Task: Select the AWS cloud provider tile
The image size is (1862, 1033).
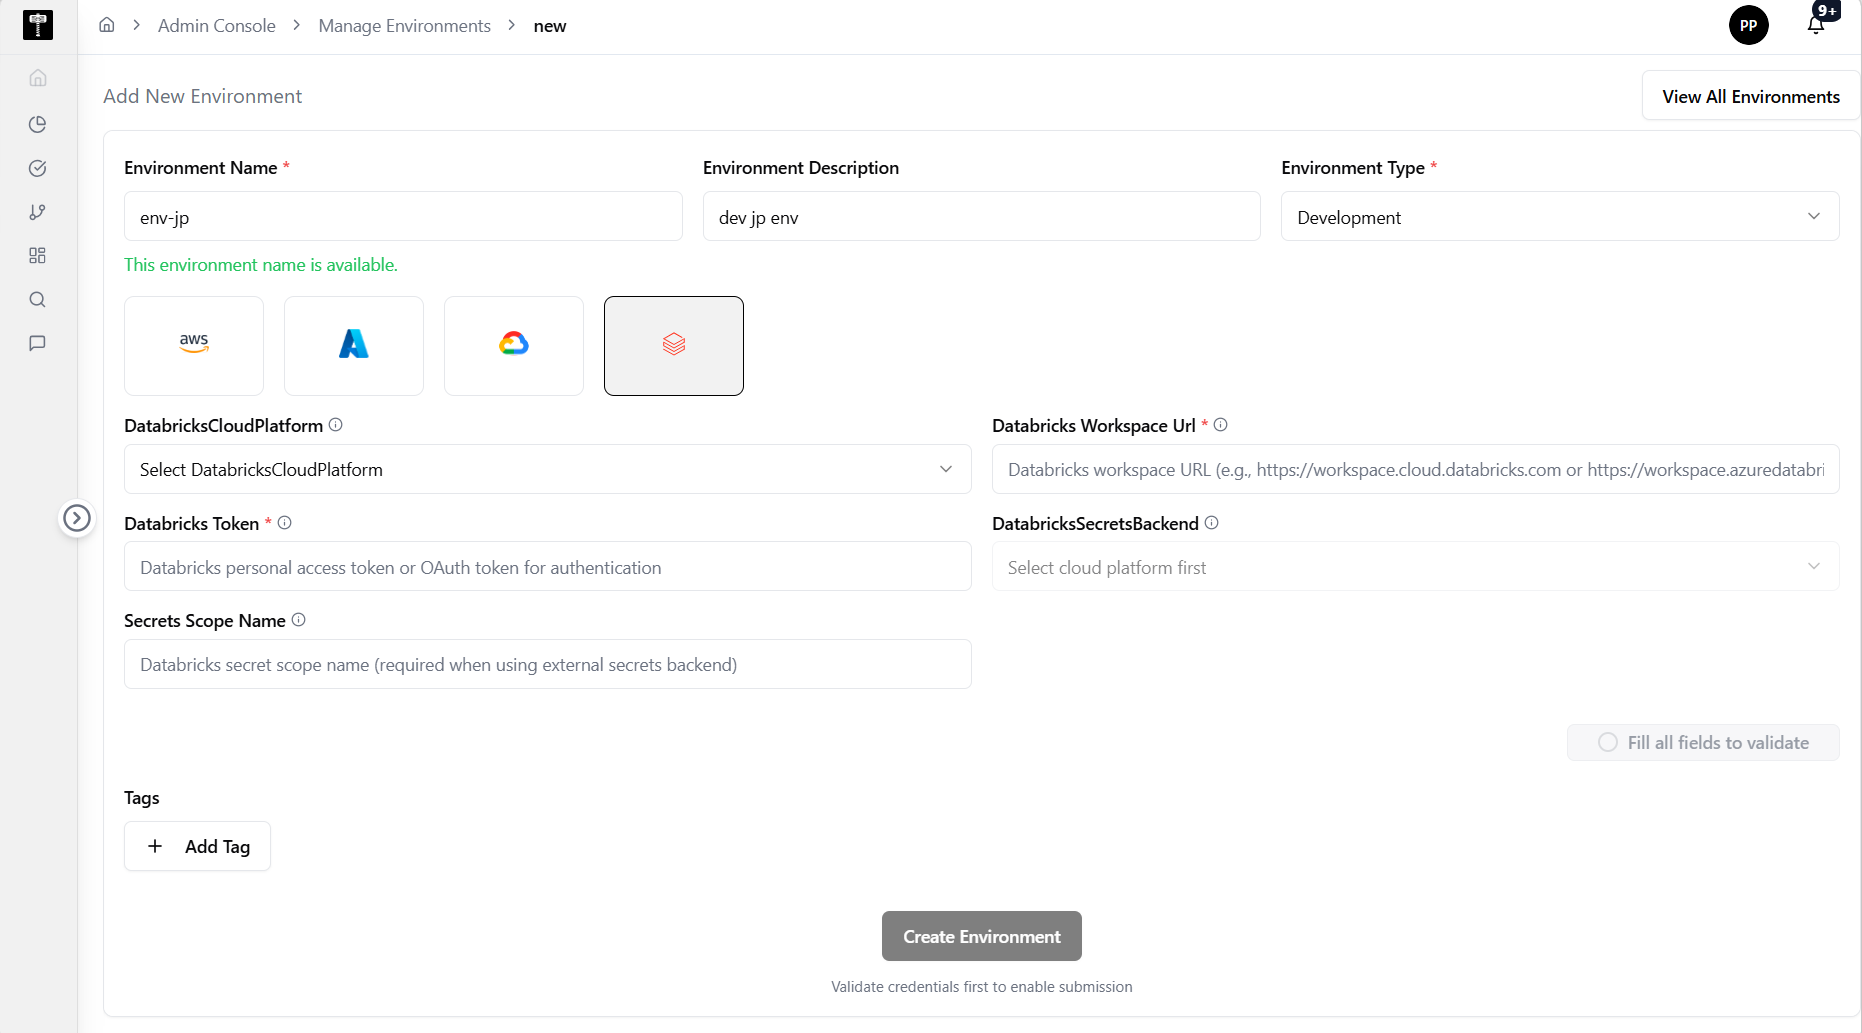Action: coord(194,346)
